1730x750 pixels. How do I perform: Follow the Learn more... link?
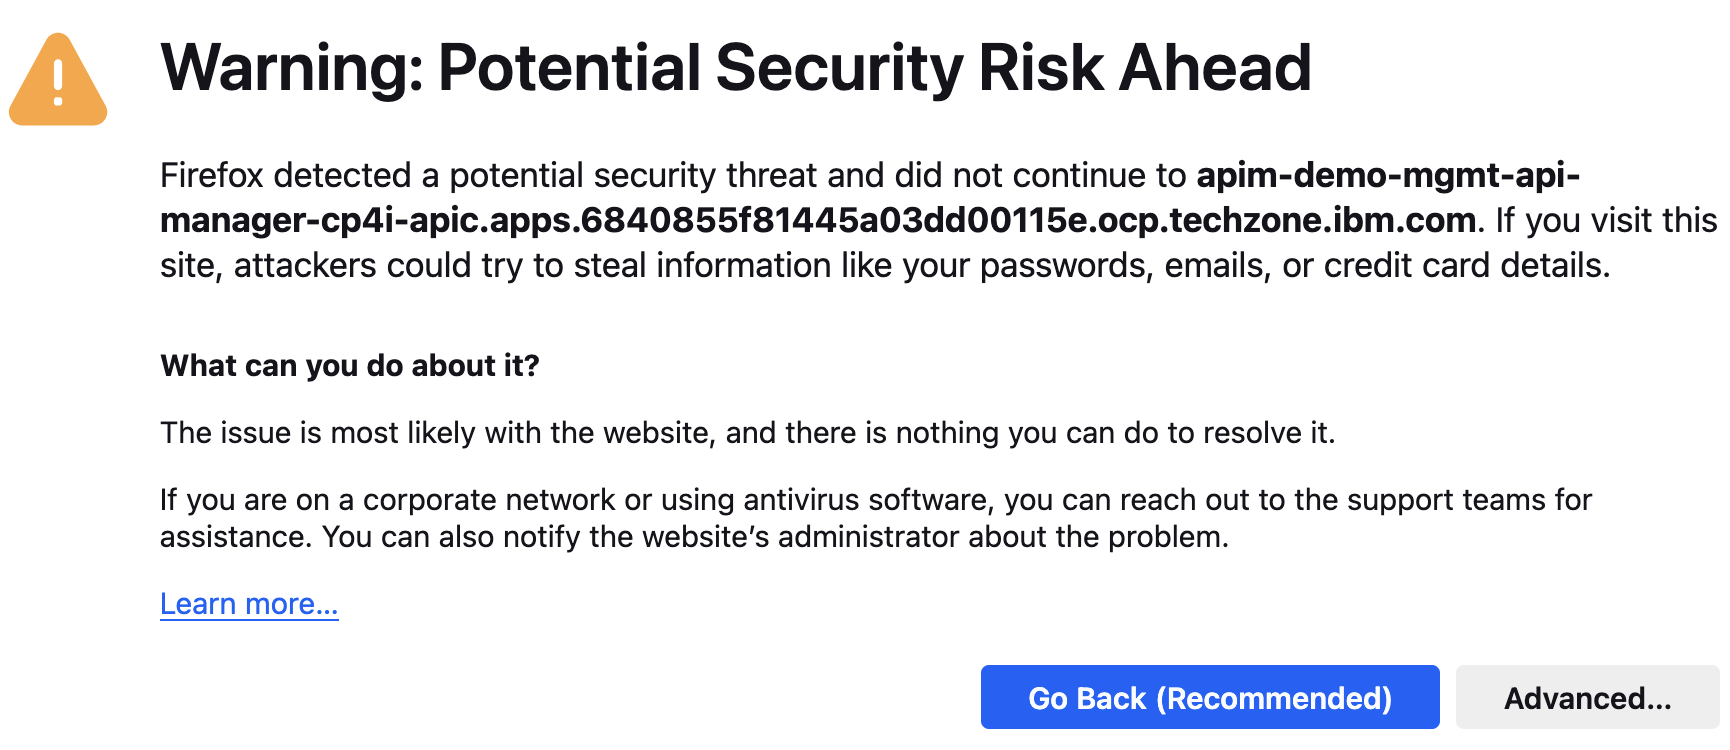click(249, 604)
